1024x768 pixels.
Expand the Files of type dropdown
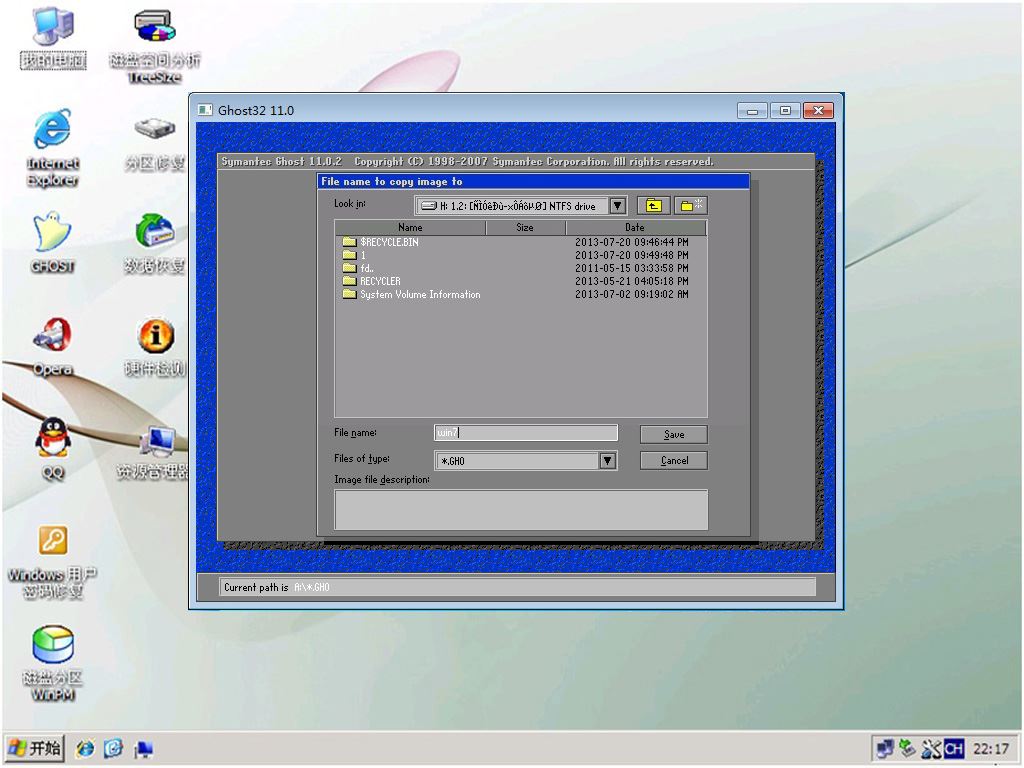(607, 460)
